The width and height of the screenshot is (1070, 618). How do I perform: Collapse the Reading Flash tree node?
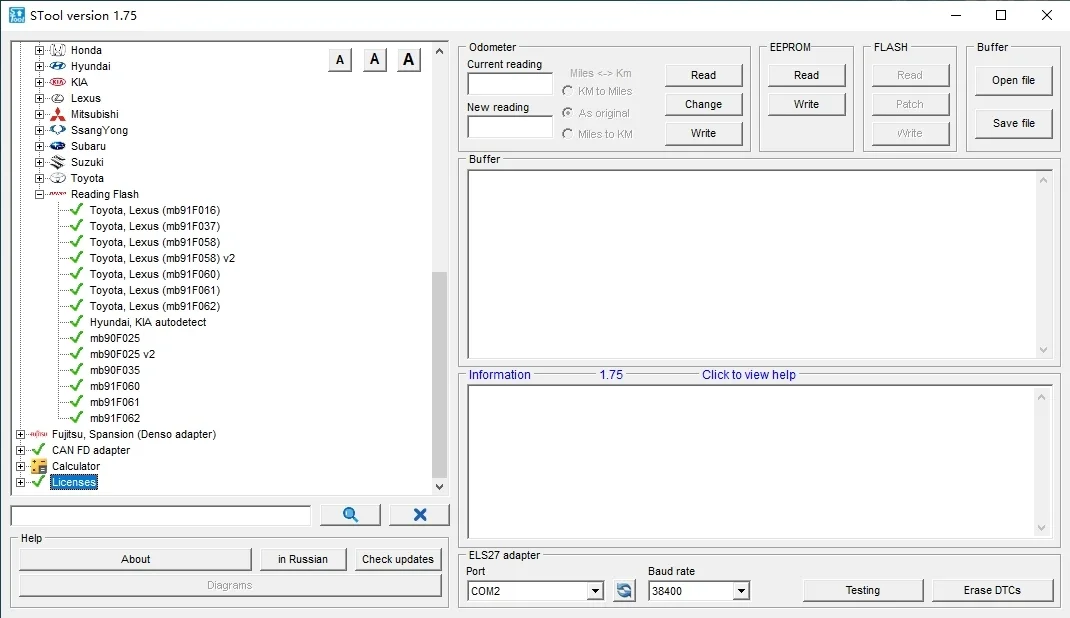[40, 194]
